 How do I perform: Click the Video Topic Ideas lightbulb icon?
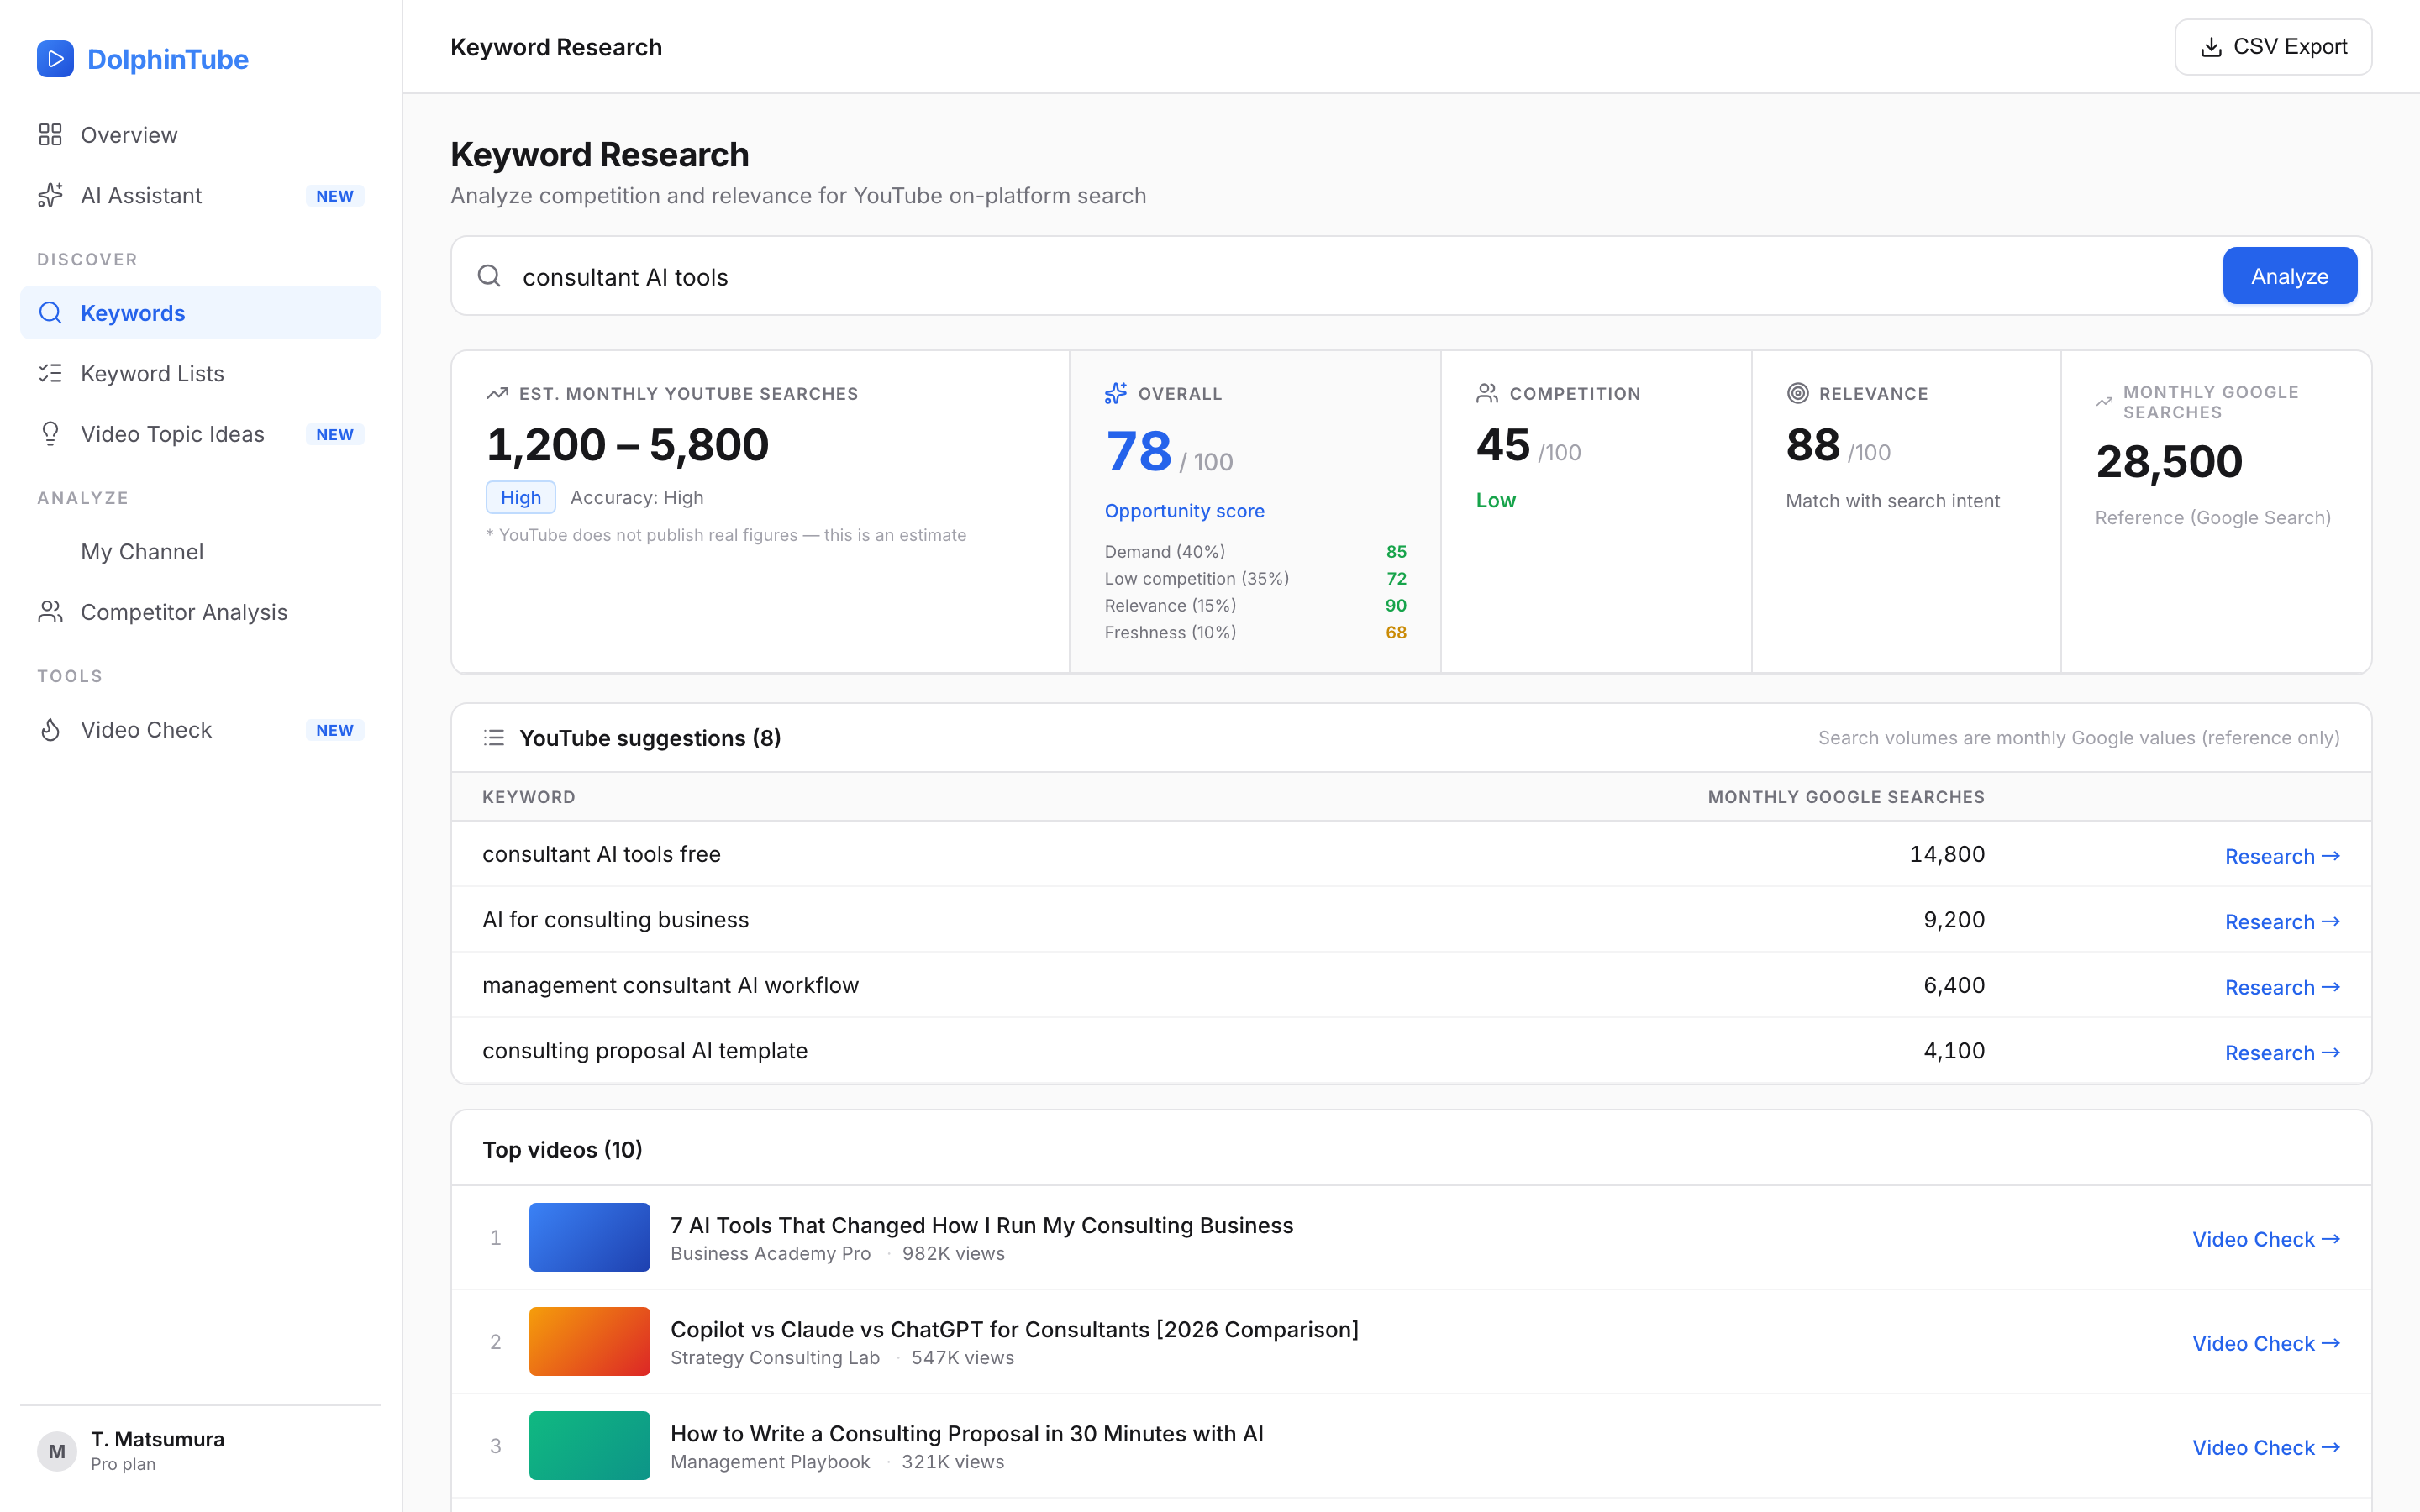(50, 434)
